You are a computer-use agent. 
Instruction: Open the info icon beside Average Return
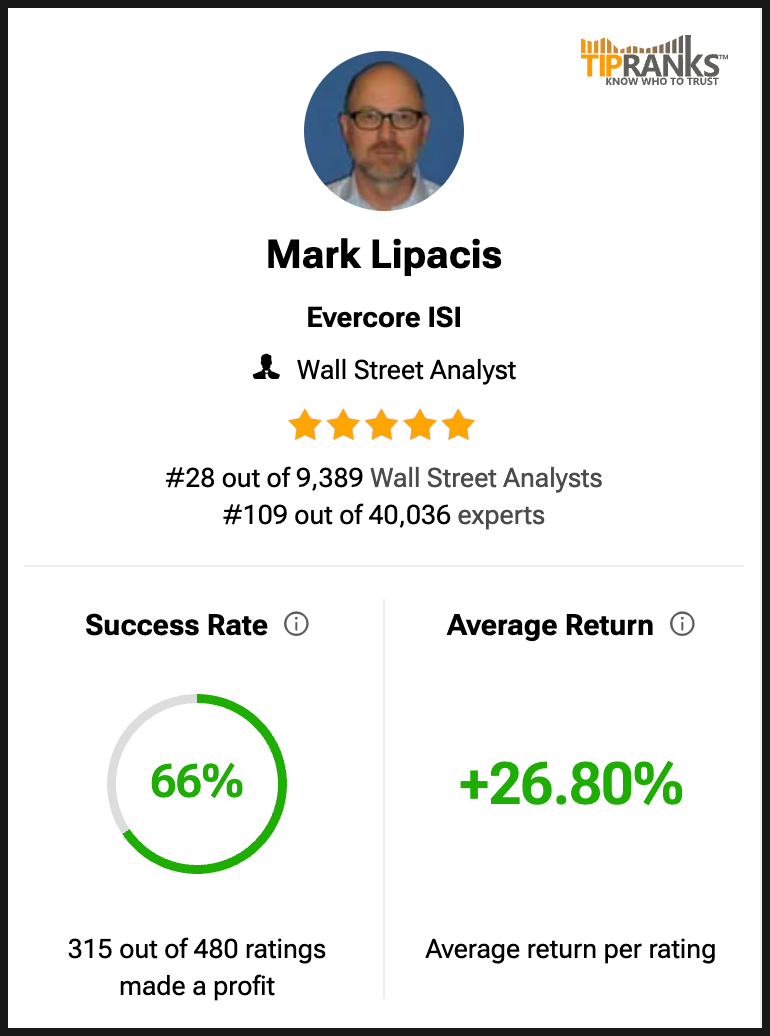tap(682, 624)
